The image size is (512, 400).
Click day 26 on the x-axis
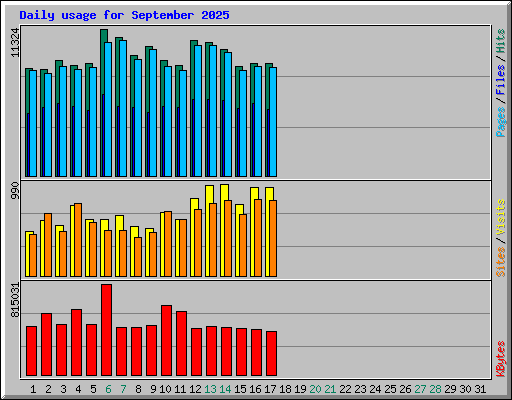point(405,389)
